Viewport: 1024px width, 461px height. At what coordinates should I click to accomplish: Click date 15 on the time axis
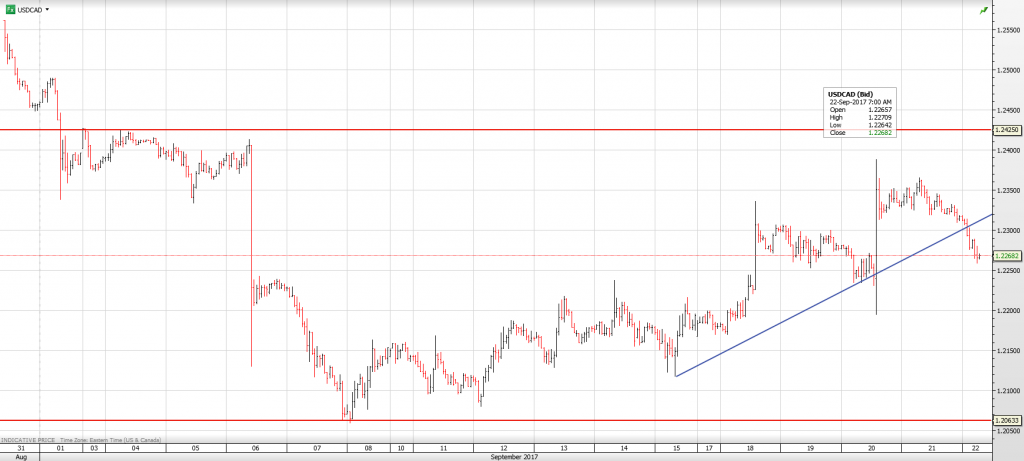tap(676, 448)
